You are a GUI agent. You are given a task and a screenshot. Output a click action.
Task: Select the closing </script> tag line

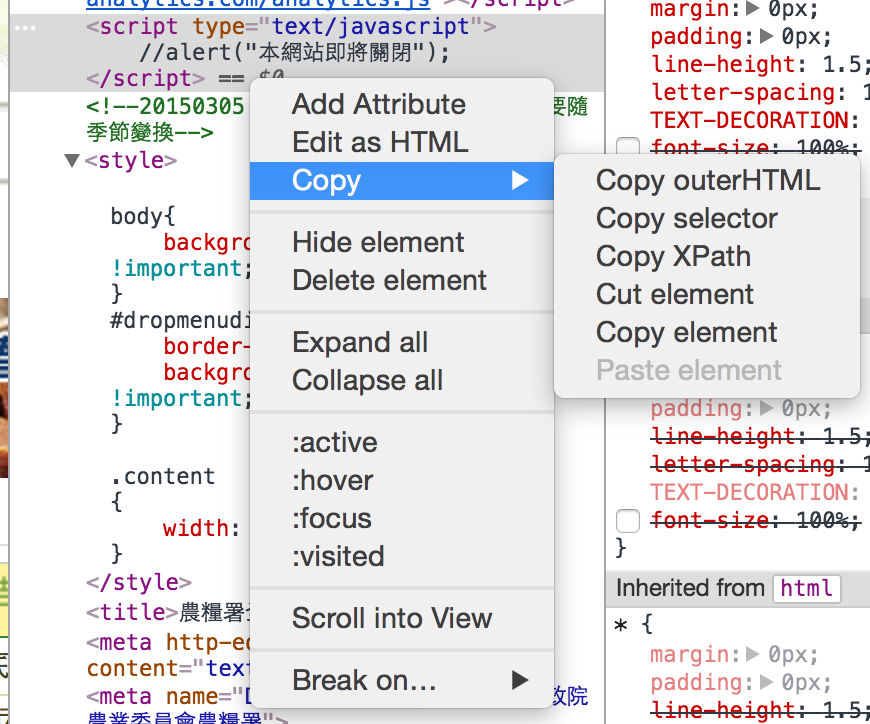pos(145,78)
